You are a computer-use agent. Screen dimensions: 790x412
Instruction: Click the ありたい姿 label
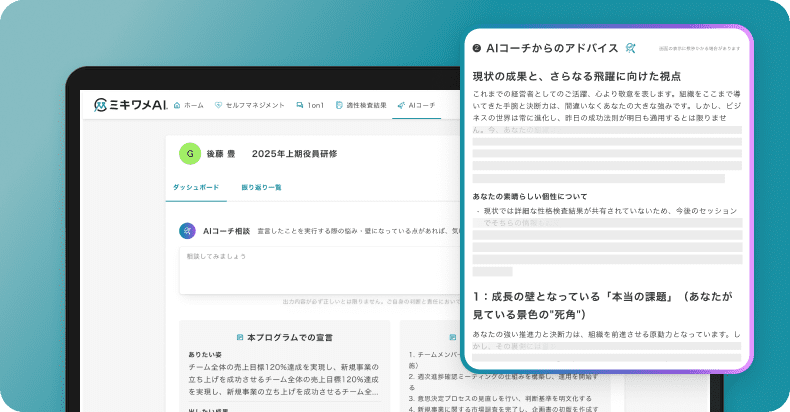[205, 355]
